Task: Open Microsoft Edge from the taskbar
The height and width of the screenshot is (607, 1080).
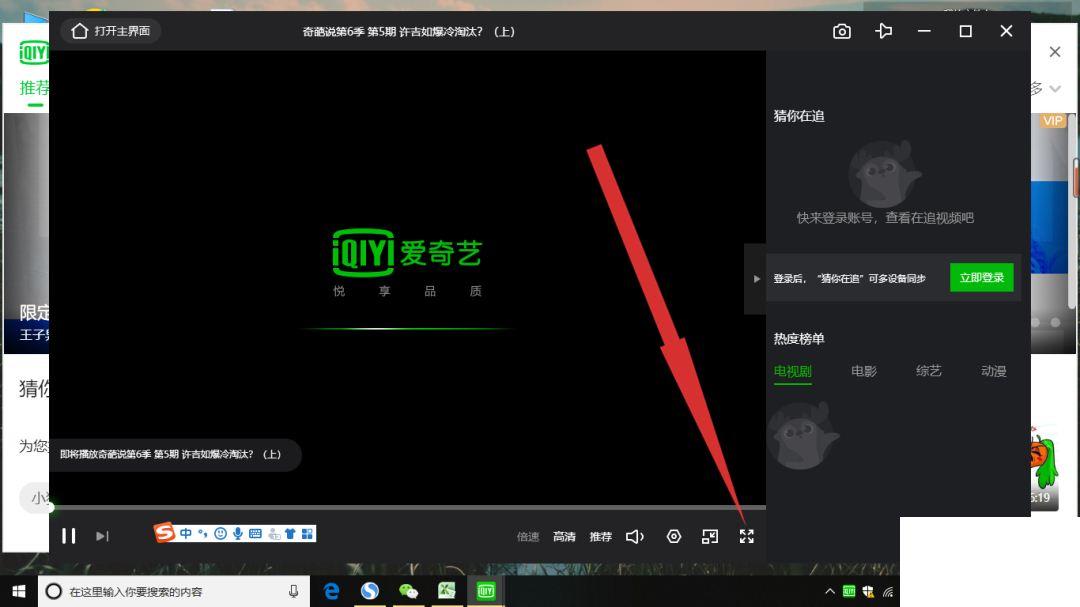Action: tap(331, 591)
